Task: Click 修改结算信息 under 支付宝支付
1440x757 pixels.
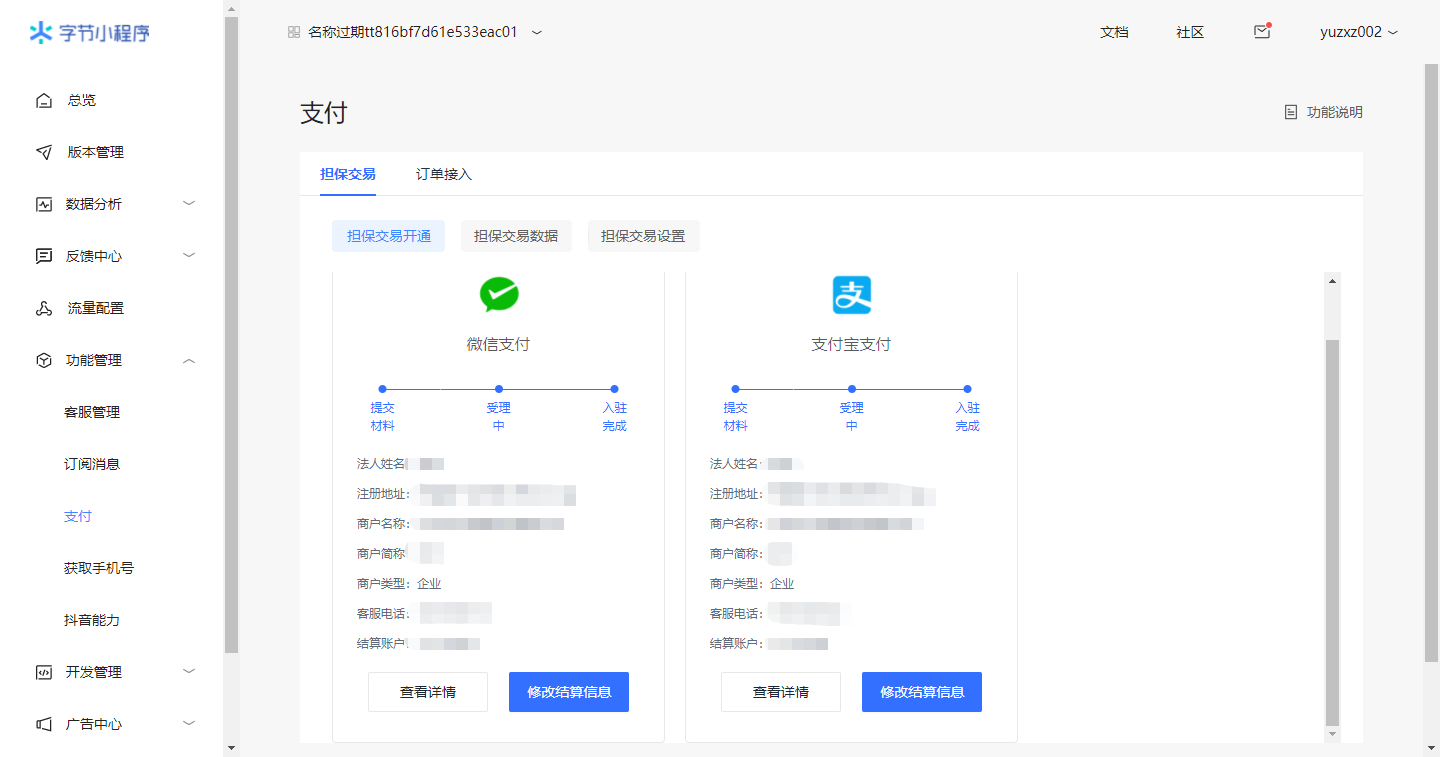Action: tap(921, 692)
